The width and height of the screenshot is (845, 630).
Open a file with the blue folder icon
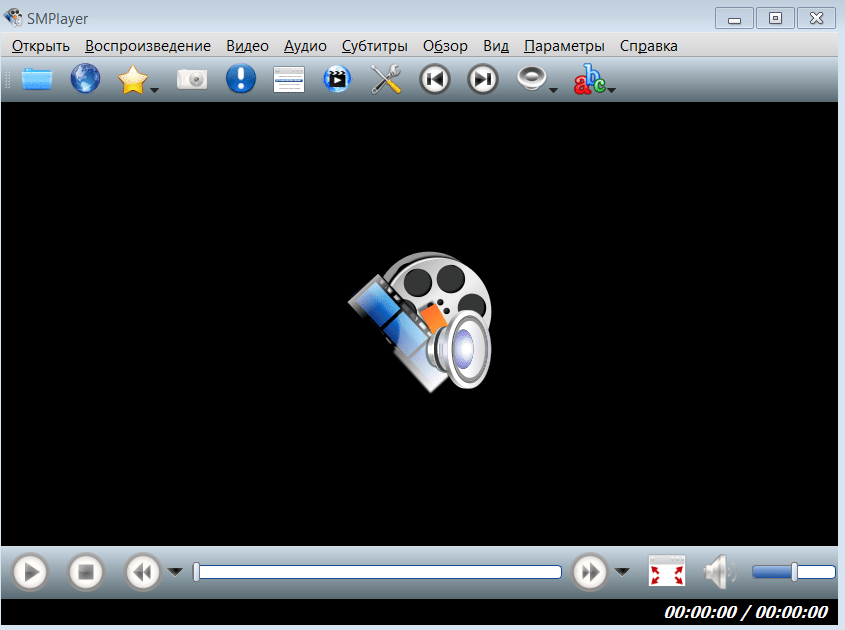[x=37, y=79]
